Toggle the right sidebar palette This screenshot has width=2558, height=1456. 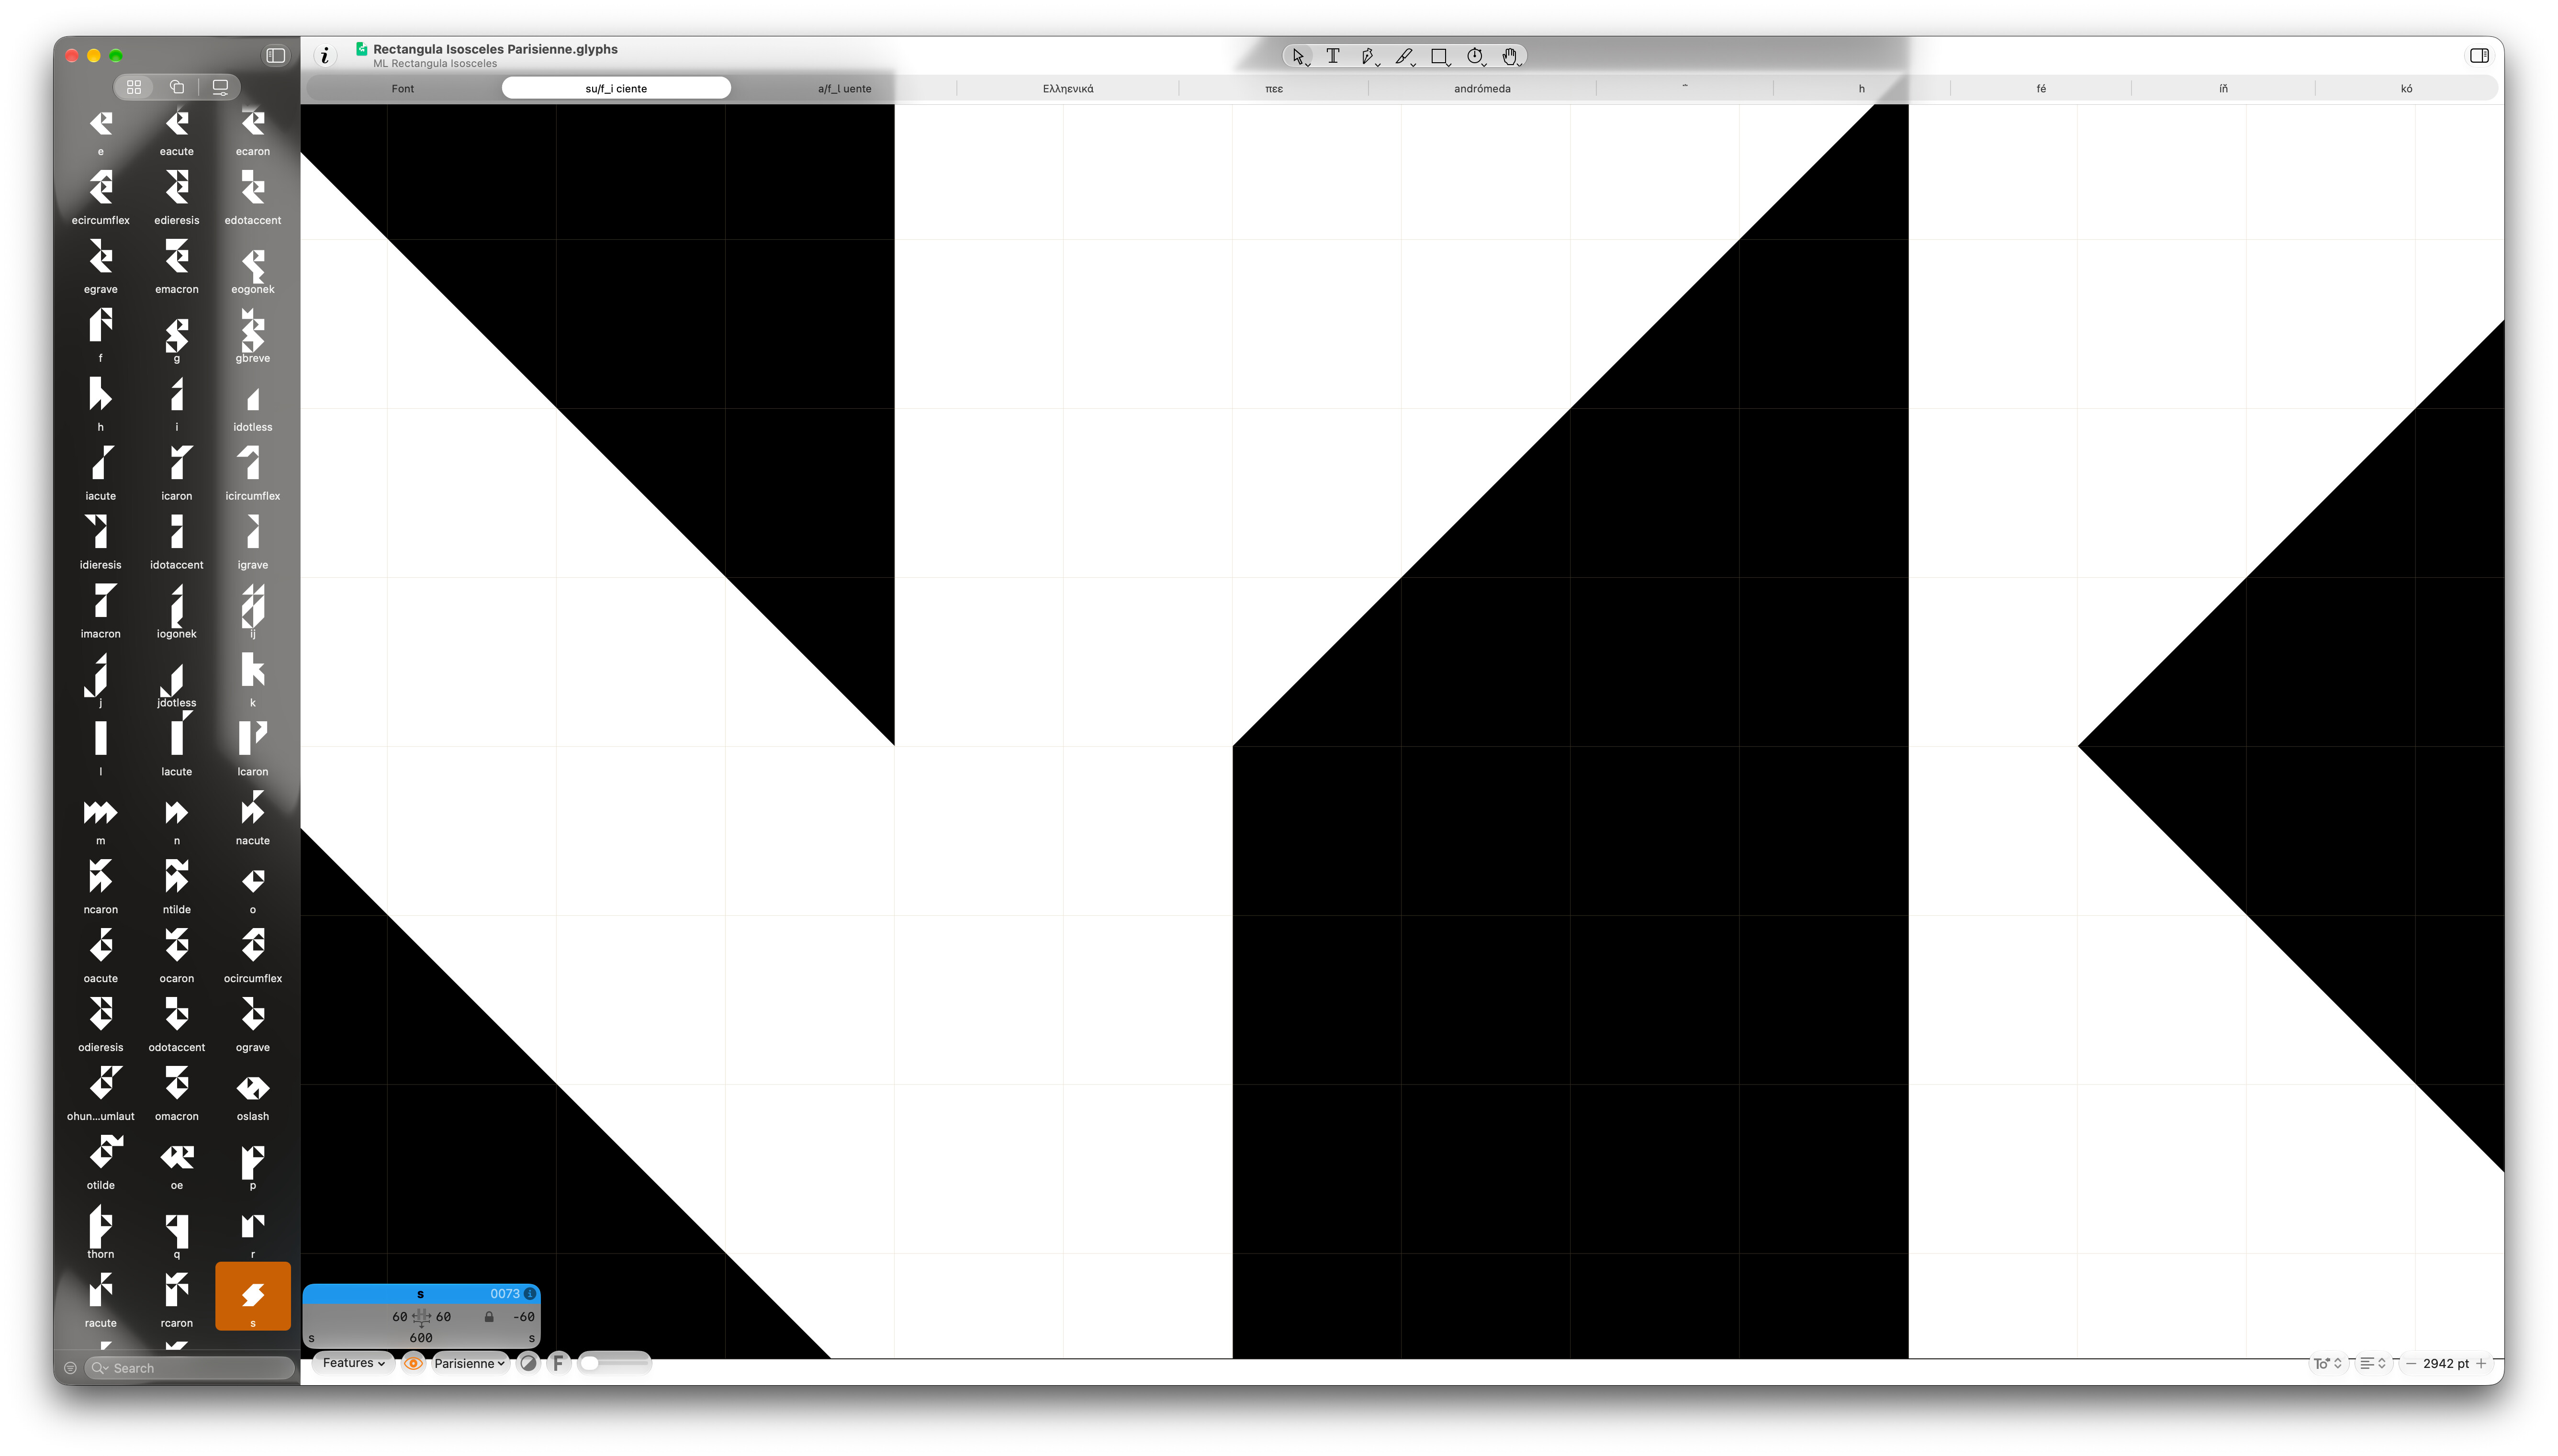pos(2479,56)
